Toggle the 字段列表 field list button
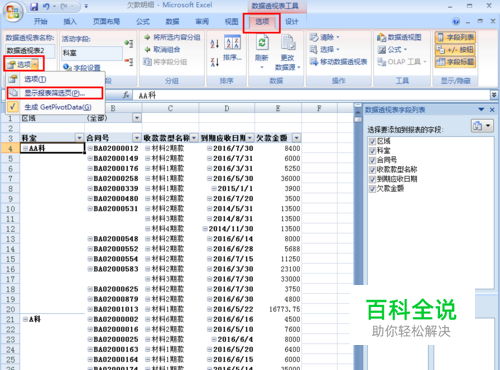The image size is (500, 370). pyautogui.click(x=455, y=37)
